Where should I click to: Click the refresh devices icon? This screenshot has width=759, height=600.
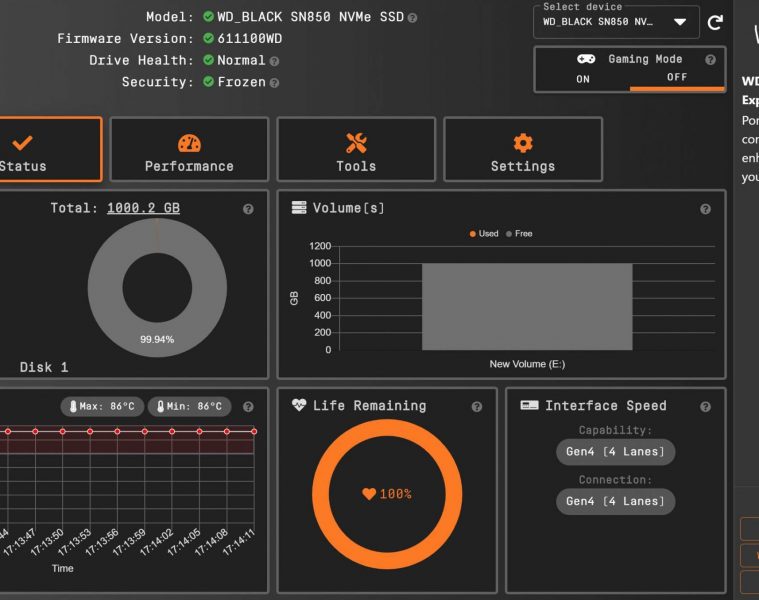click(715, 22)
